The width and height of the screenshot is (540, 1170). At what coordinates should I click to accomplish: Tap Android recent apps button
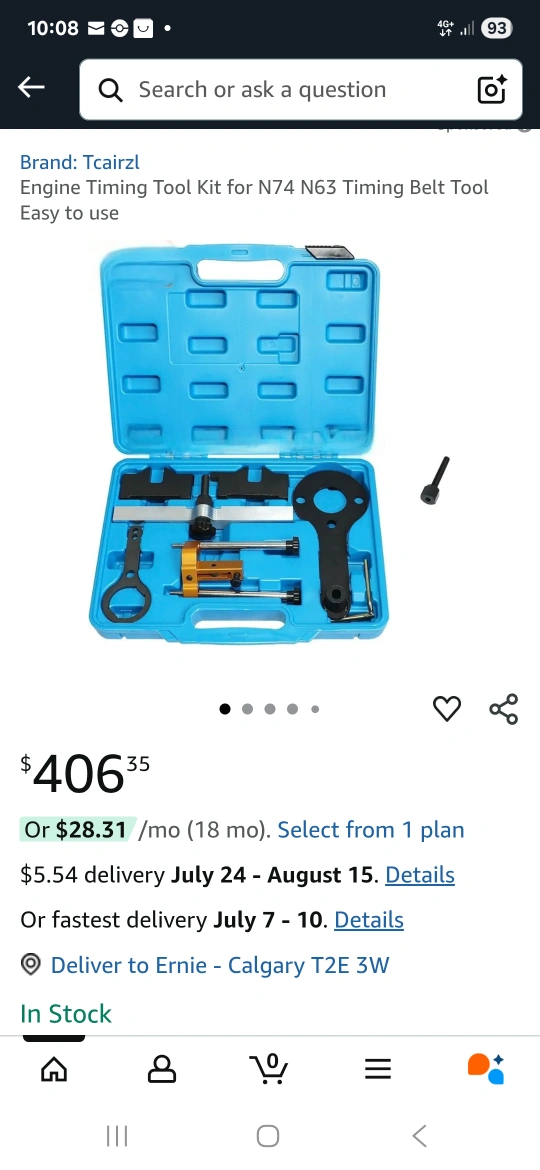117,1136
